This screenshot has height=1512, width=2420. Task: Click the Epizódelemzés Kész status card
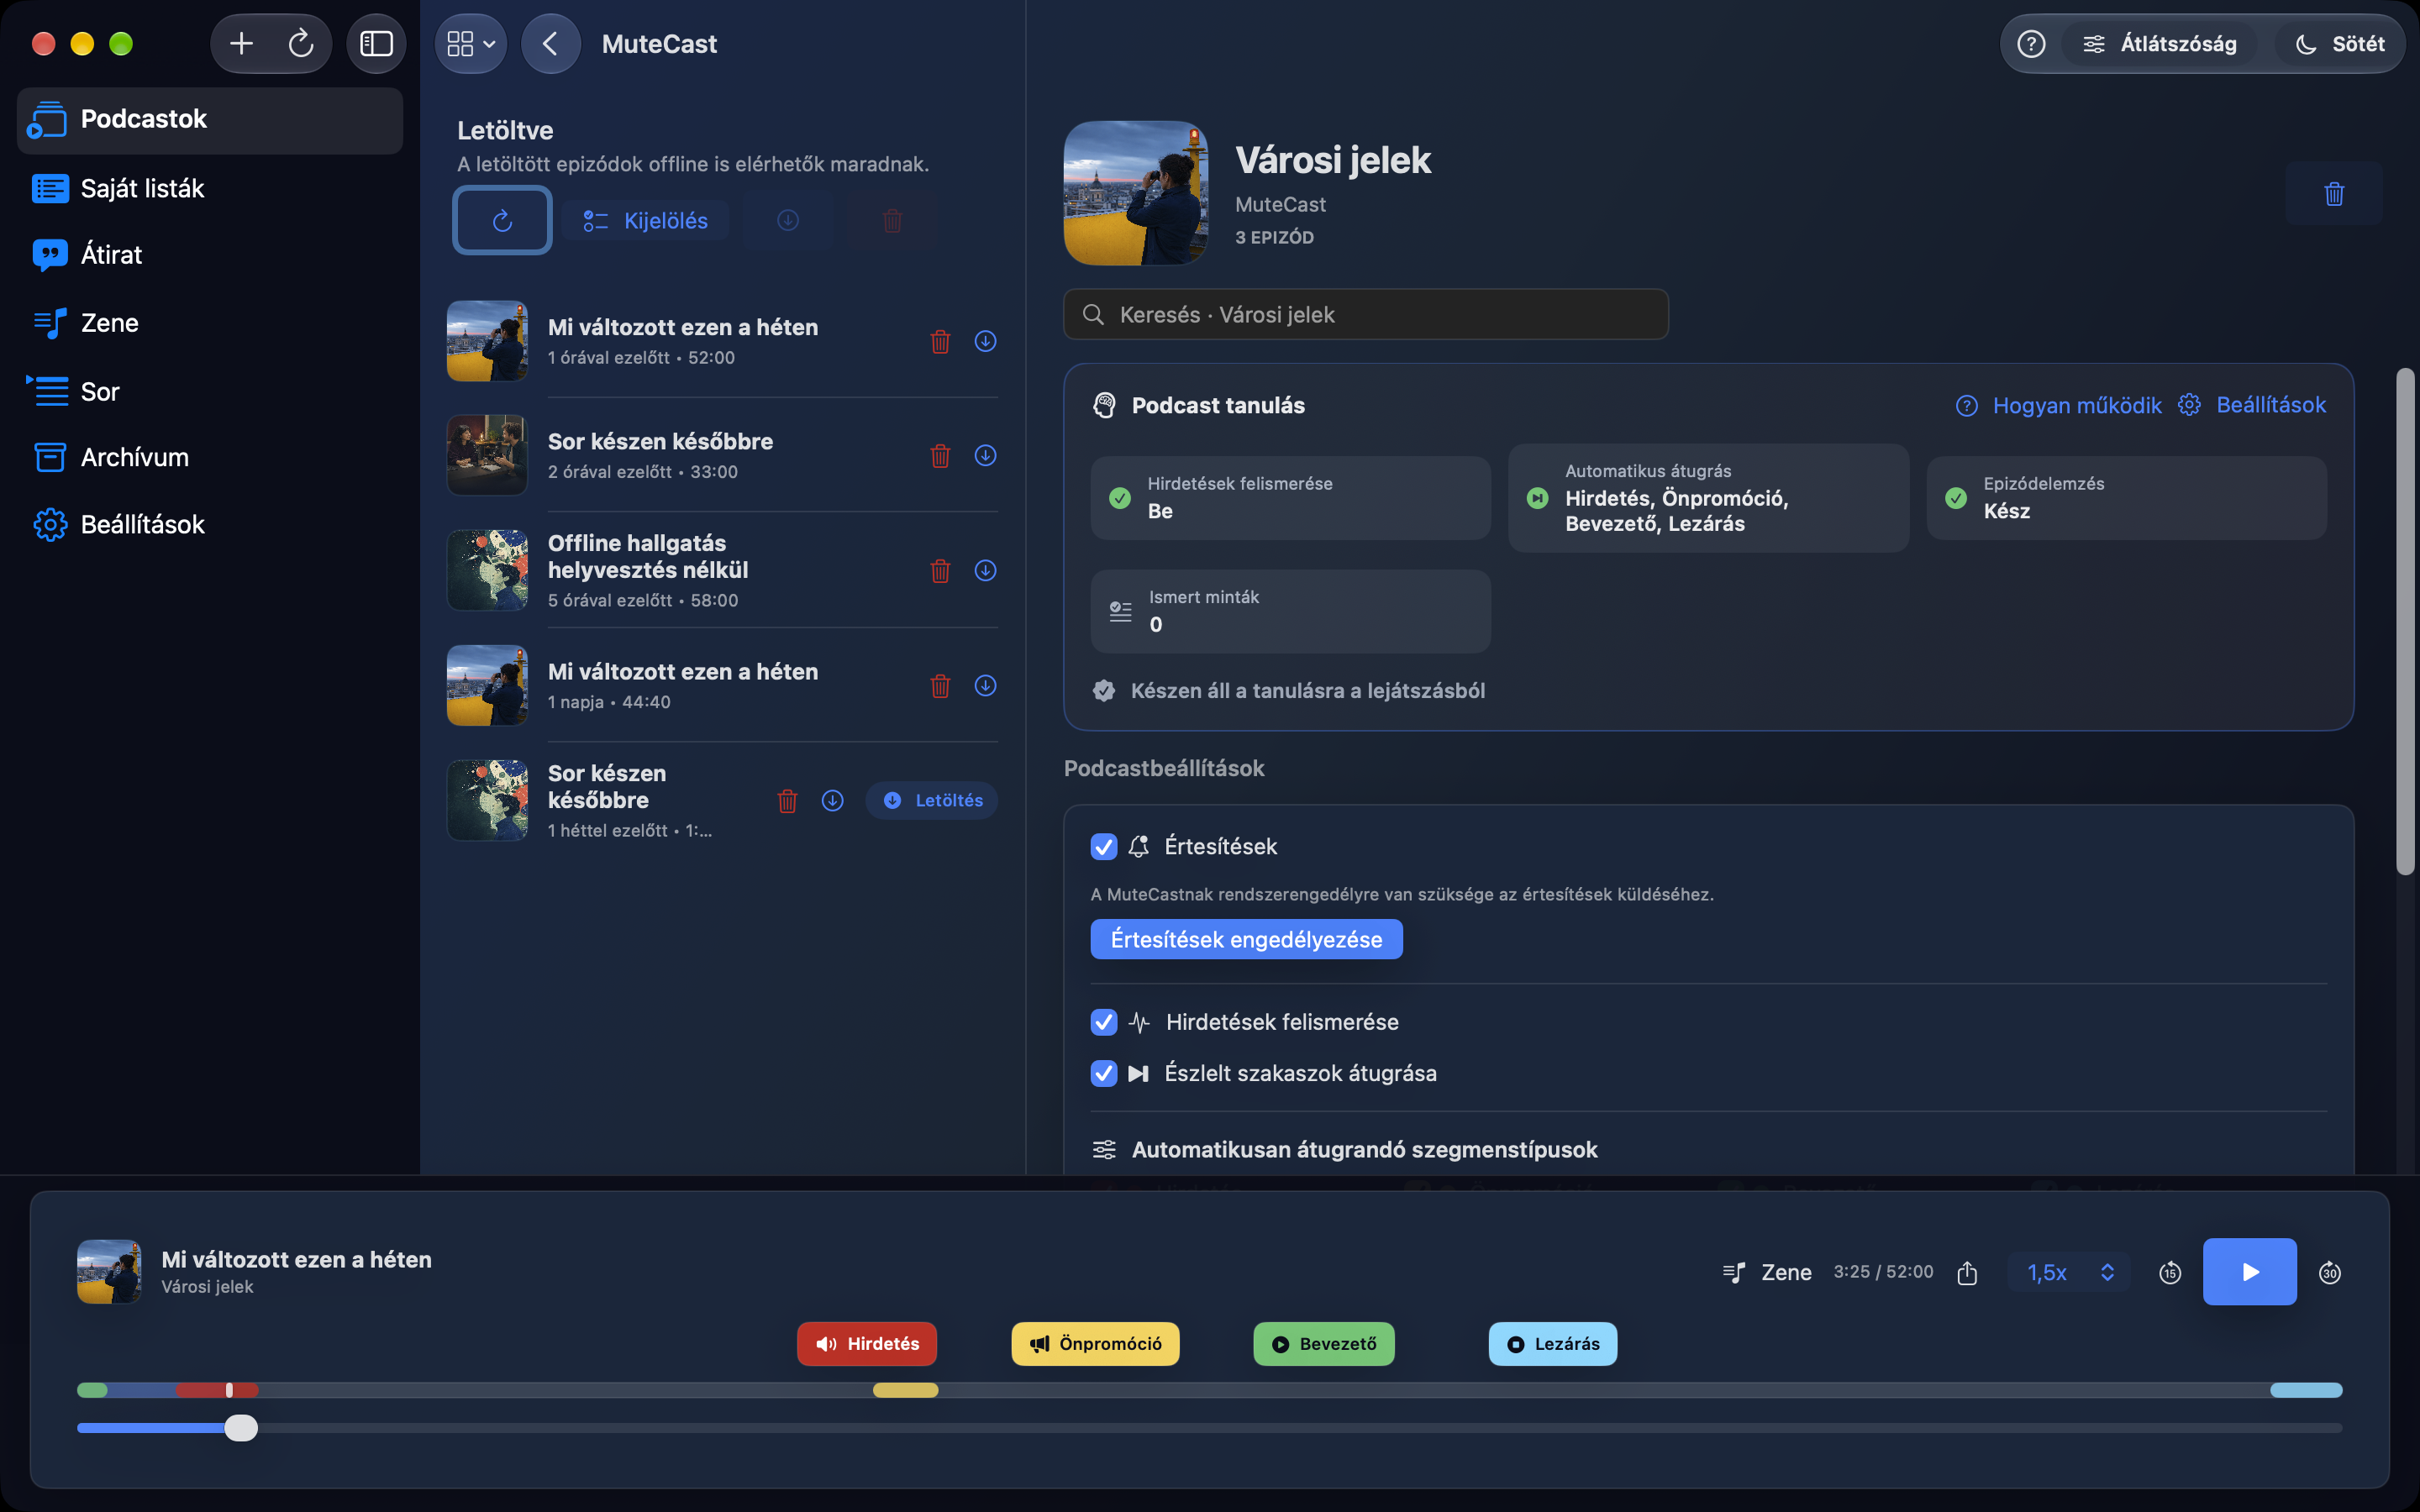point(2127,498)
